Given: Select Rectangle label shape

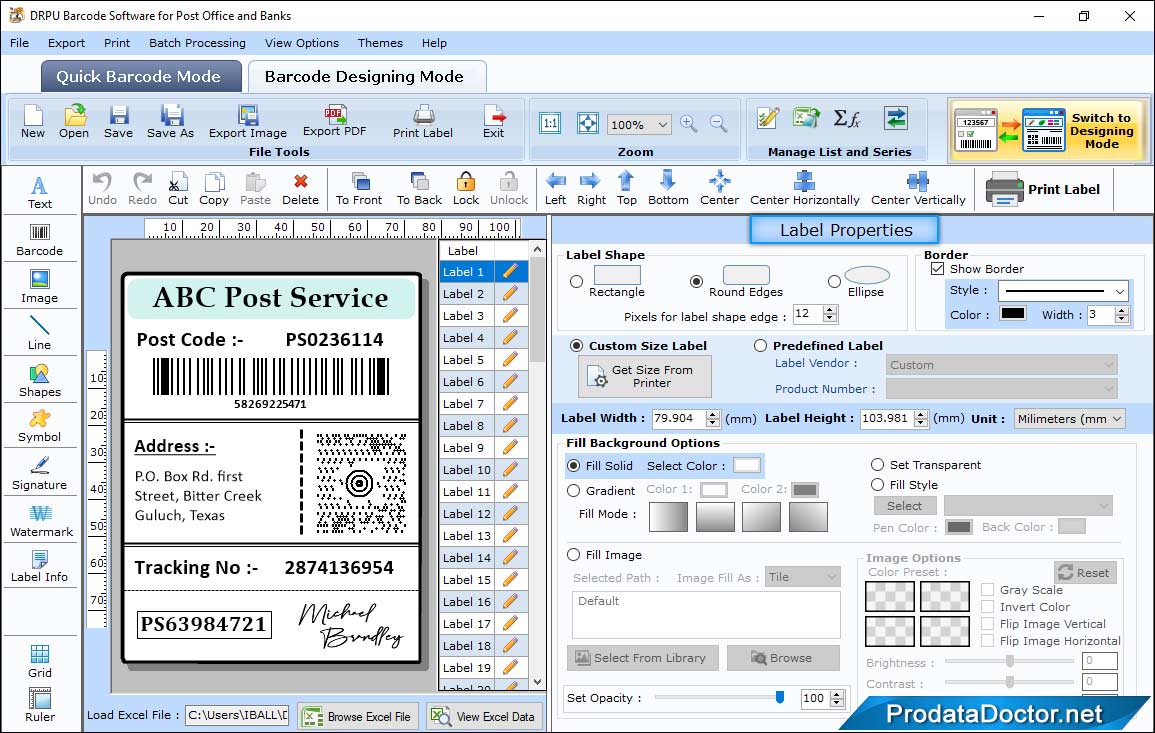Looking at the screenshot, I should [x=577, y=281].
